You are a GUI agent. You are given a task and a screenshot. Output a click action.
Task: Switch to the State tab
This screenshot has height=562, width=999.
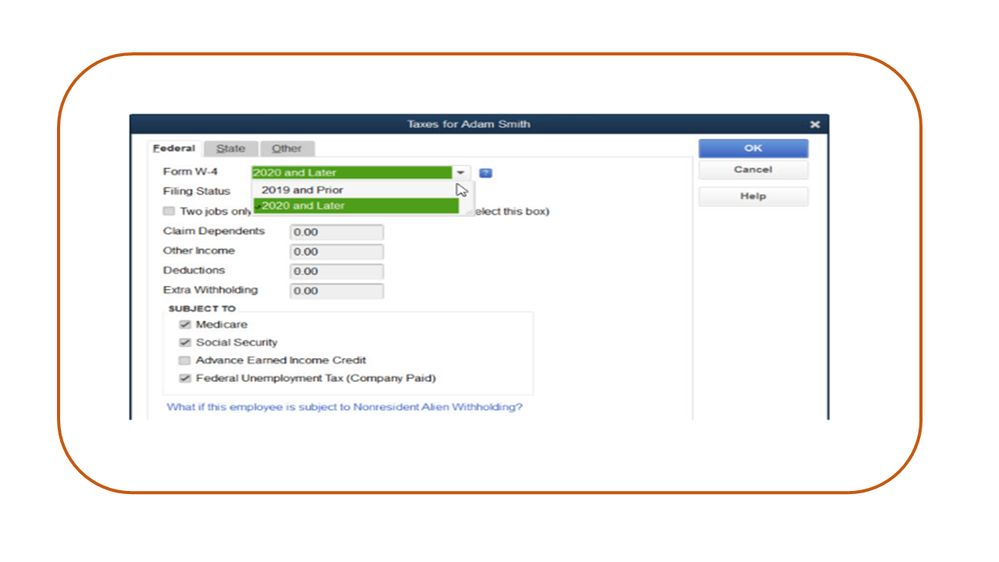231,148
